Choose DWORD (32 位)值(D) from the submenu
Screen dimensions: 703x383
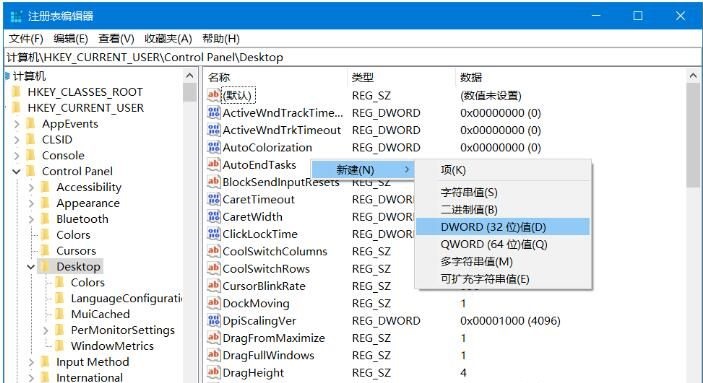pos(502,227)
